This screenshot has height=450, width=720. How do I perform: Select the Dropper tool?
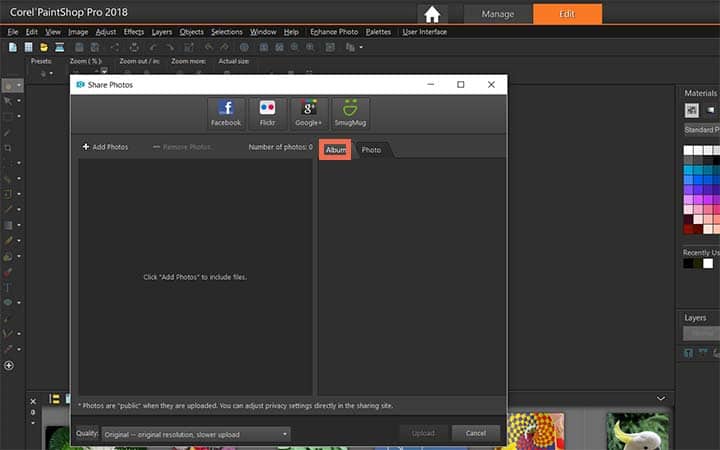(8, 132)
